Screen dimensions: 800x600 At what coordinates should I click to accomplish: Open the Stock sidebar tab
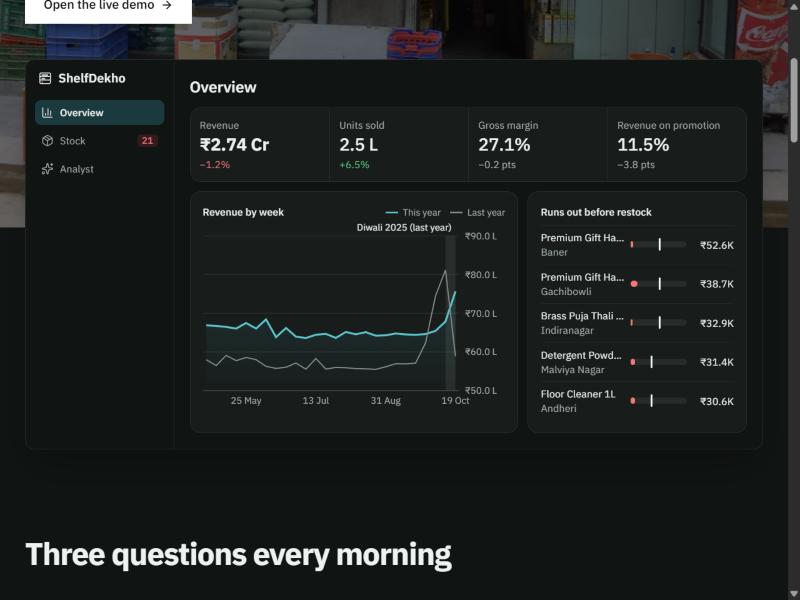tap(99, 141)
